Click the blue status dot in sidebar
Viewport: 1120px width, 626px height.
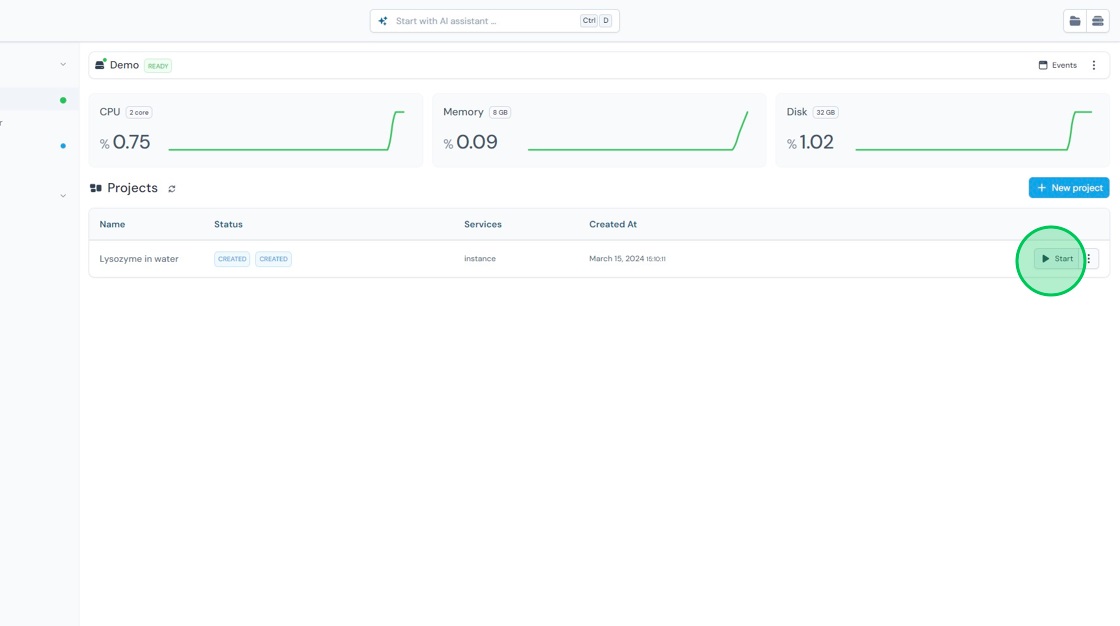[x=63, y=146]
